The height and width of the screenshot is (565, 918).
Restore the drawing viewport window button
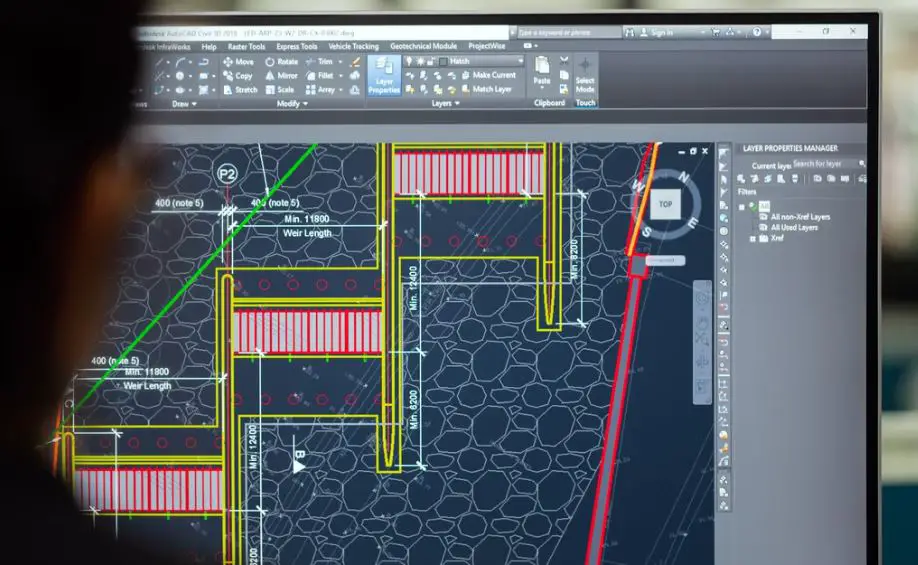[693, 151]
